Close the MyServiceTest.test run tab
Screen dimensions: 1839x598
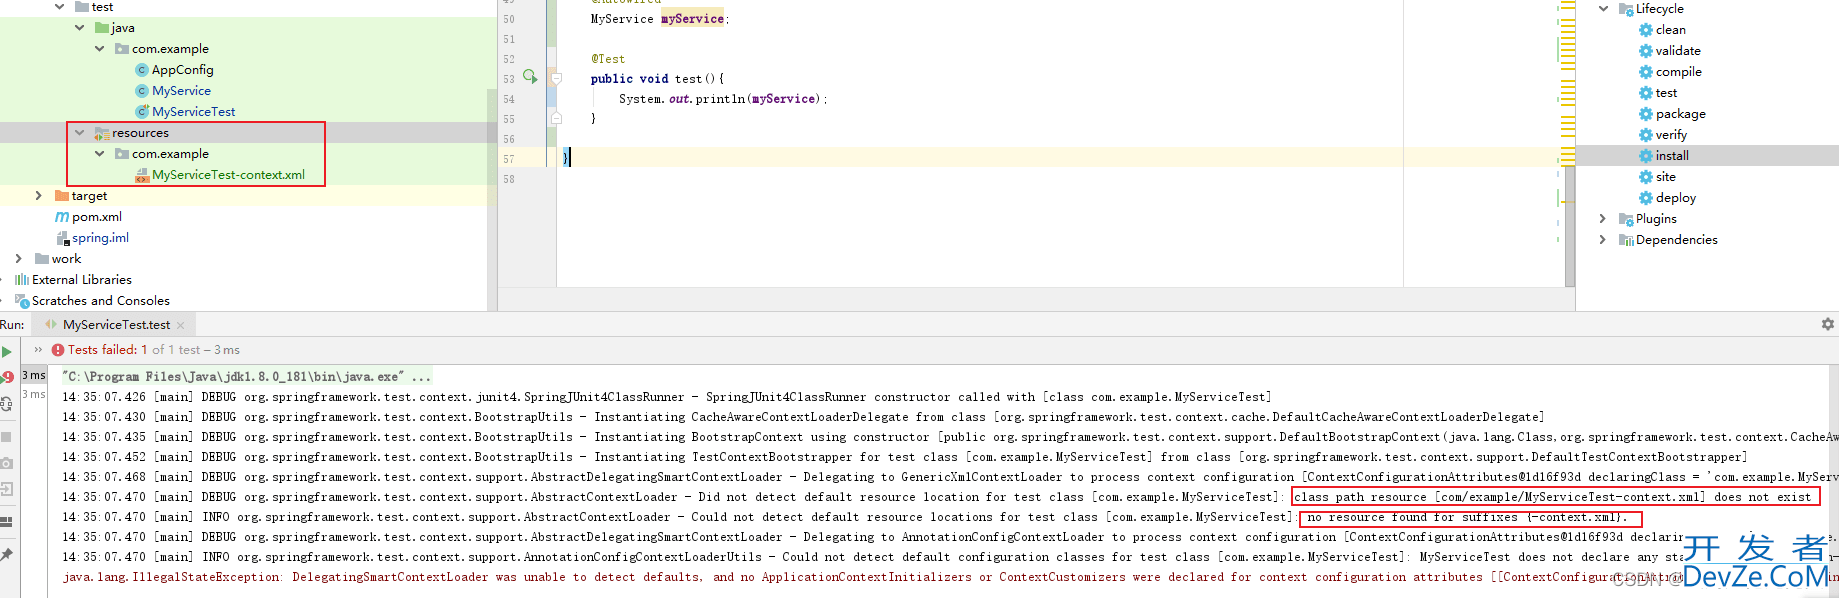[x=181, y=325]
